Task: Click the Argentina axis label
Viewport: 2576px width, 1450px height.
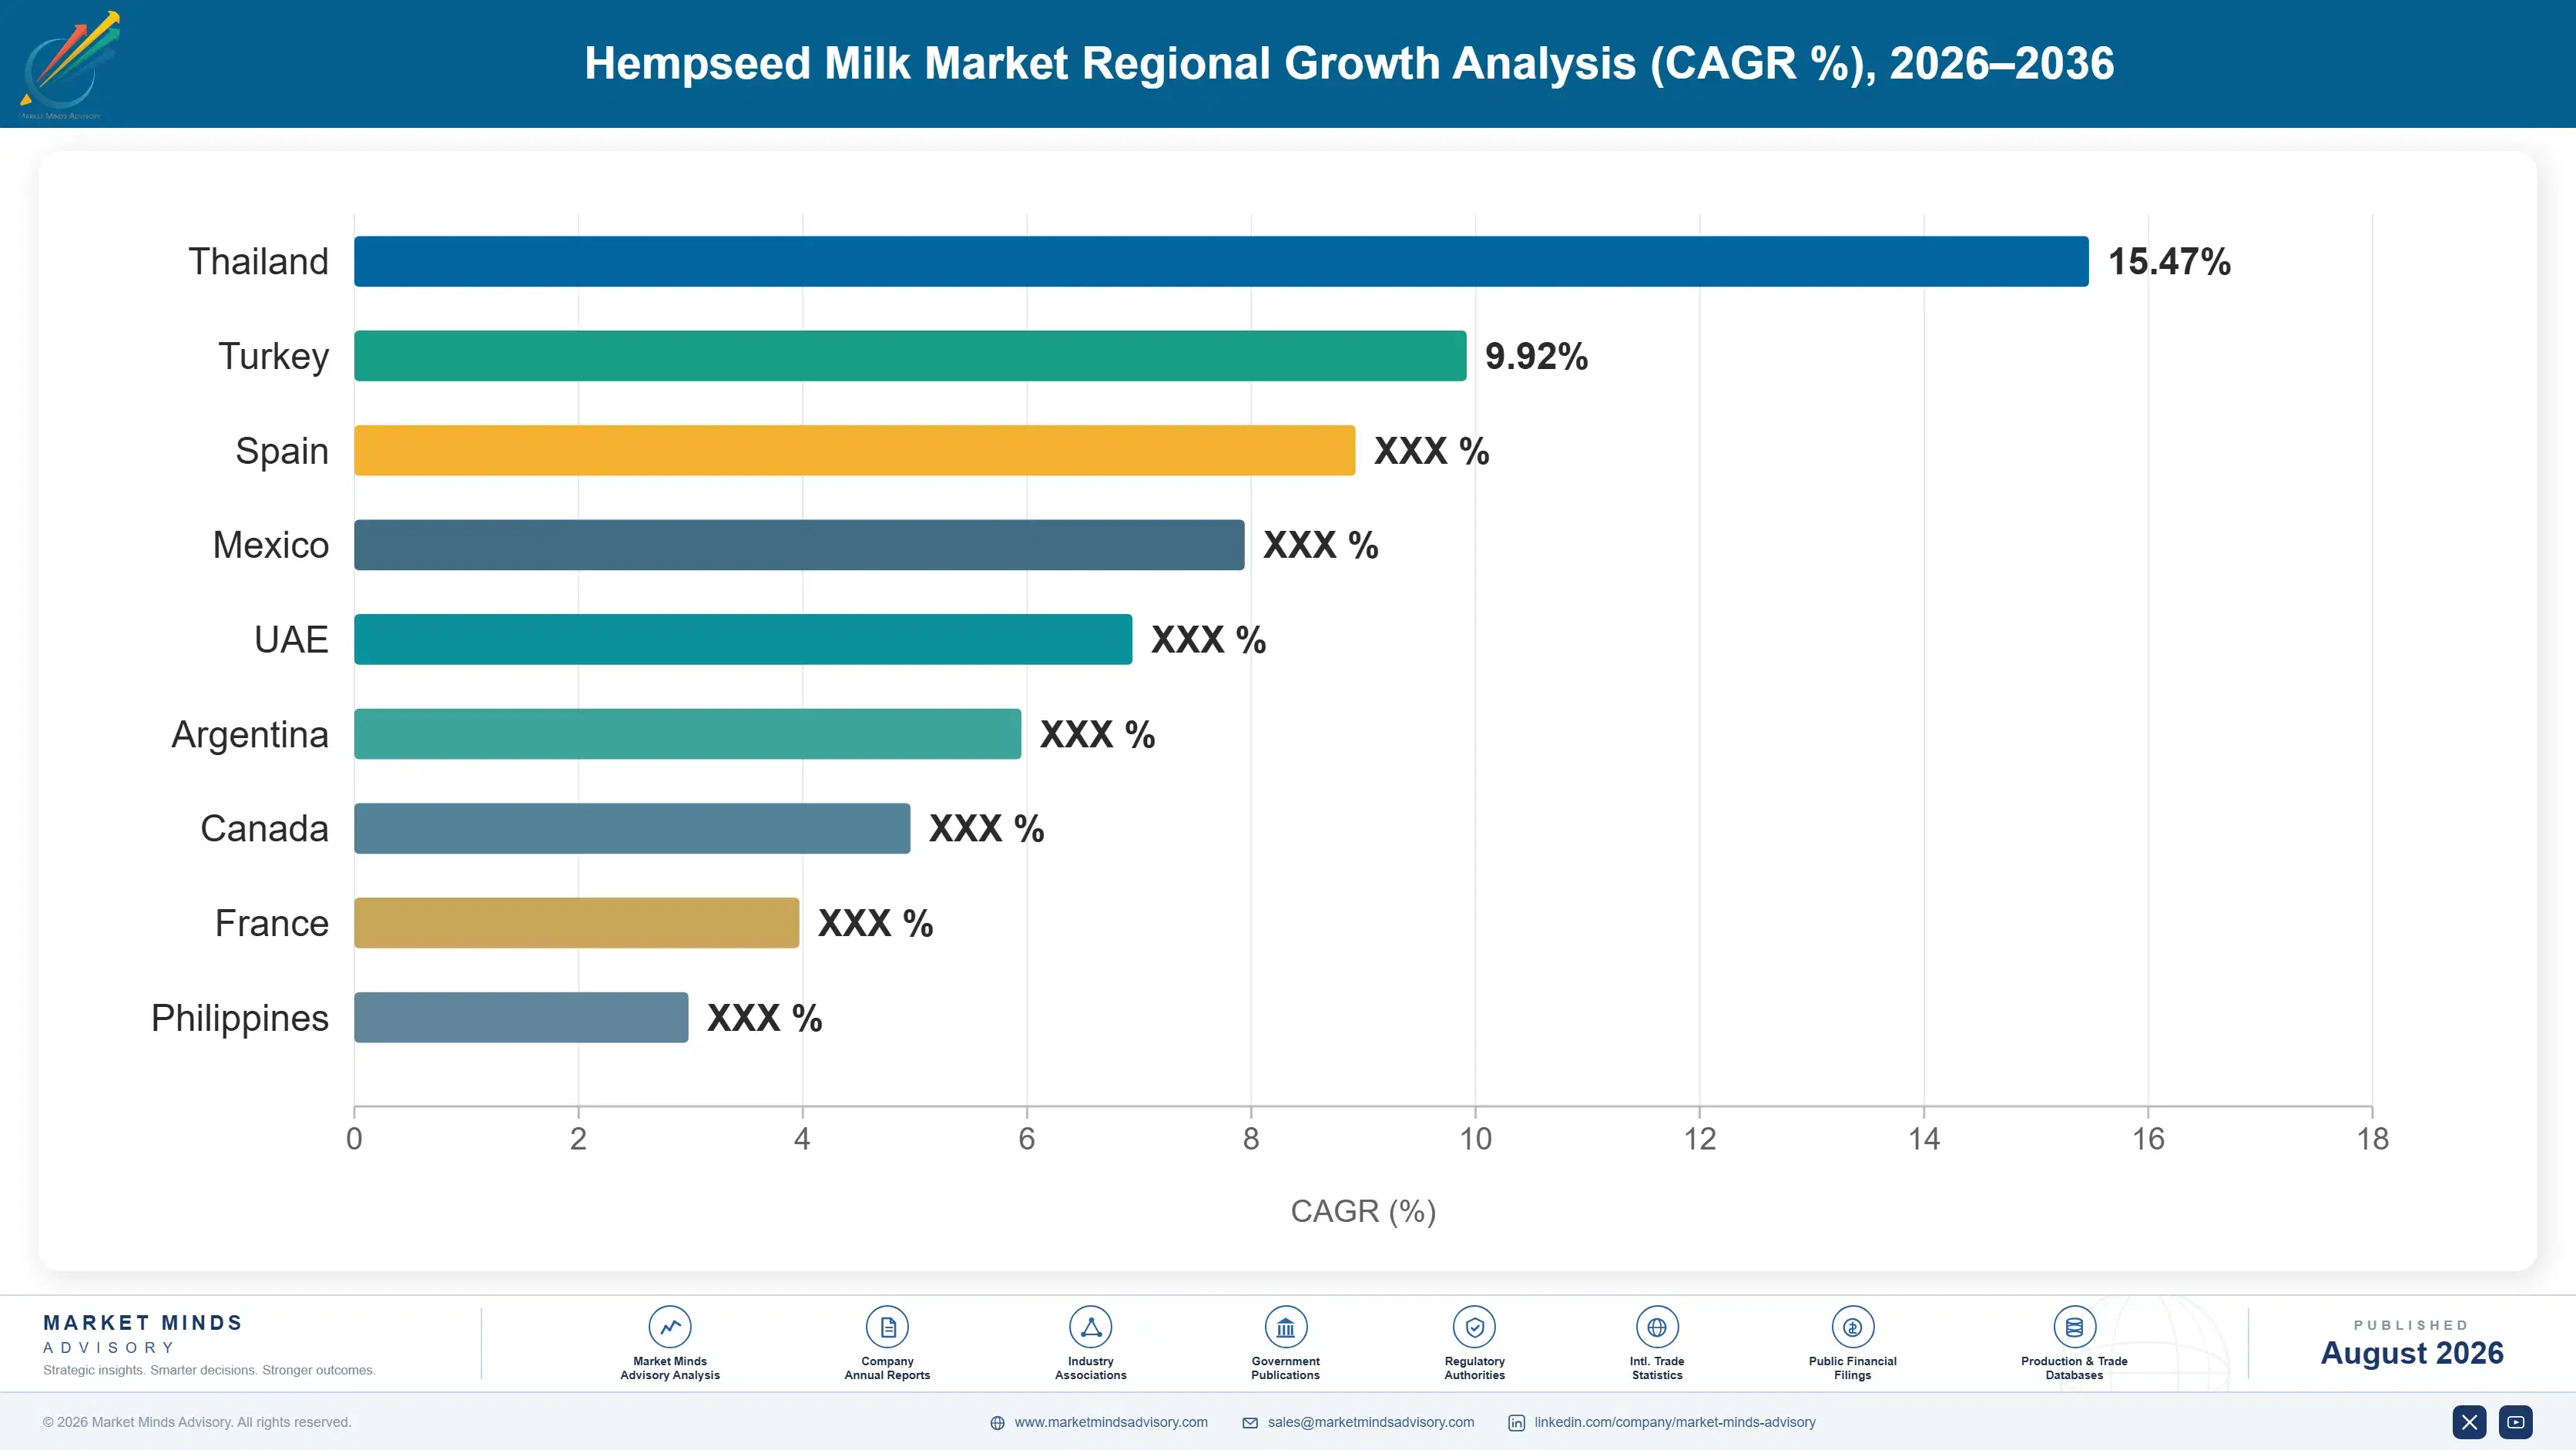Action: [x=250, y=735]
